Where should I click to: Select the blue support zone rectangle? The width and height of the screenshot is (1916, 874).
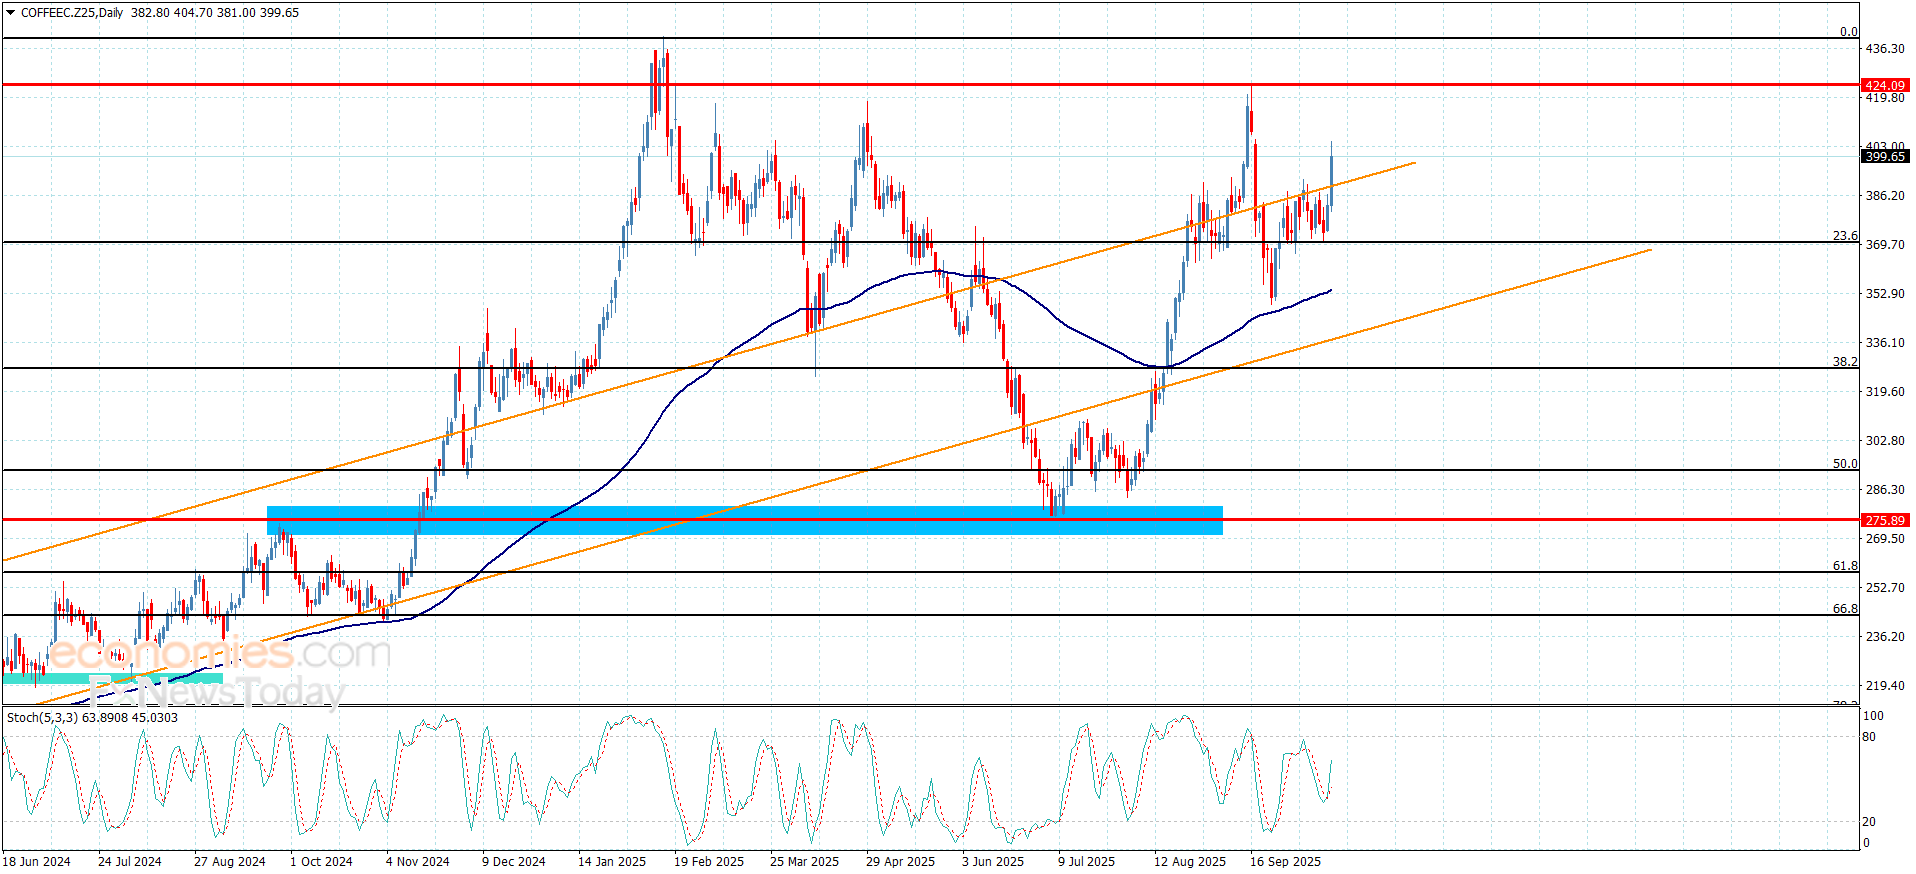point(744,520)
